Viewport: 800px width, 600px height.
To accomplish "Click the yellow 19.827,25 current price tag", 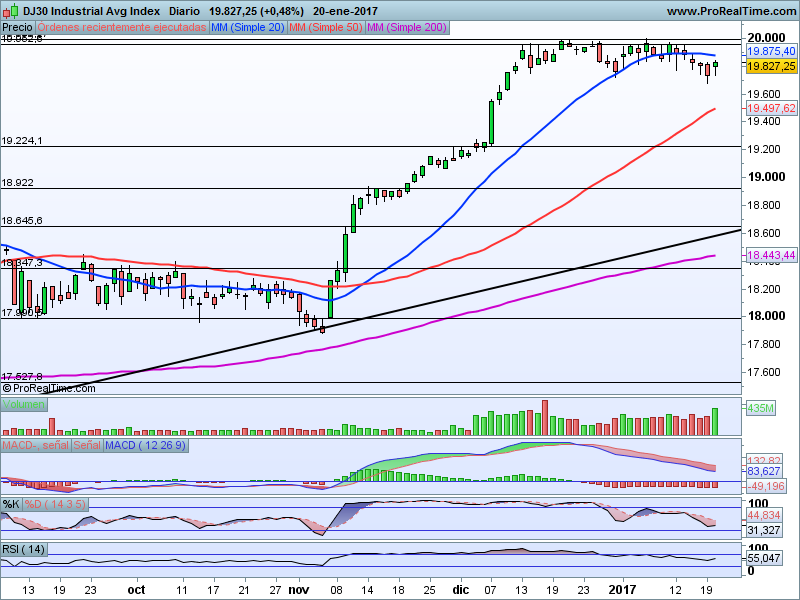I will [771, 66].
